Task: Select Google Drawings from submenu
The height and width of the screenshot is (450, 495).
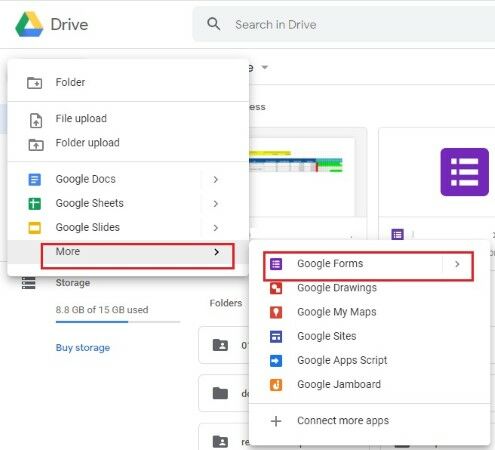Action: [369, 288]
